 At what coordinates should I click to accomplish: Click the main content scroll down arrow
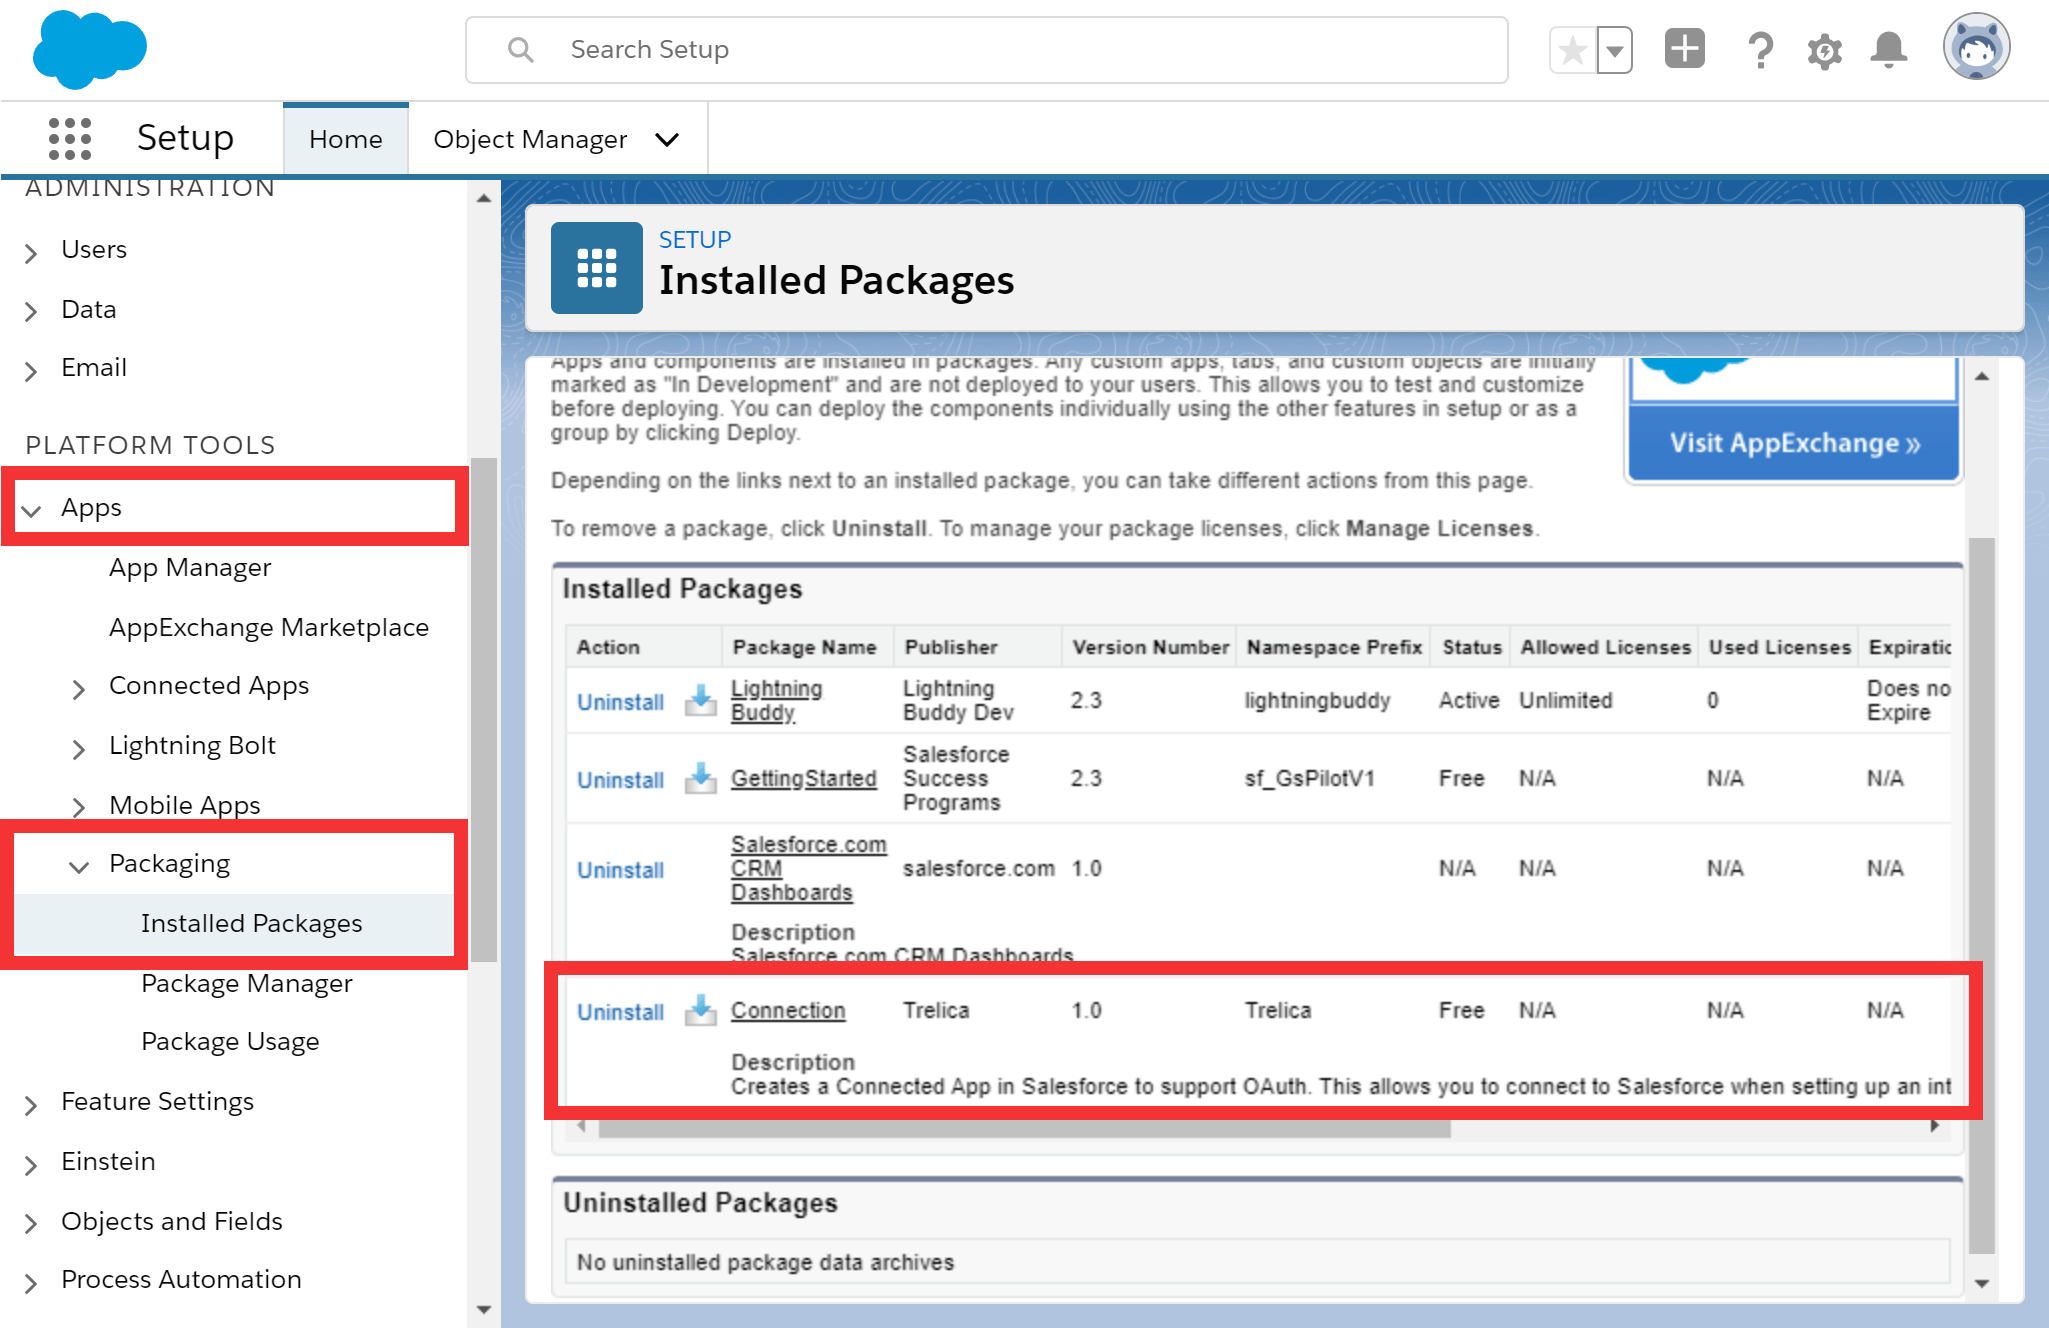tap(1982, 1283)
